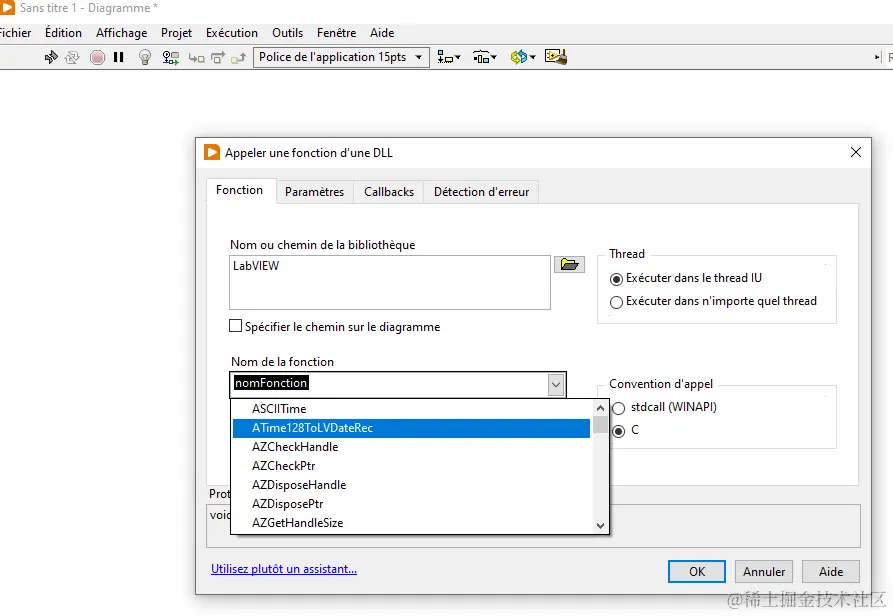Open the application font dropdown
Image resolution: width=893 pixels, height=616 pixels.
341,57
